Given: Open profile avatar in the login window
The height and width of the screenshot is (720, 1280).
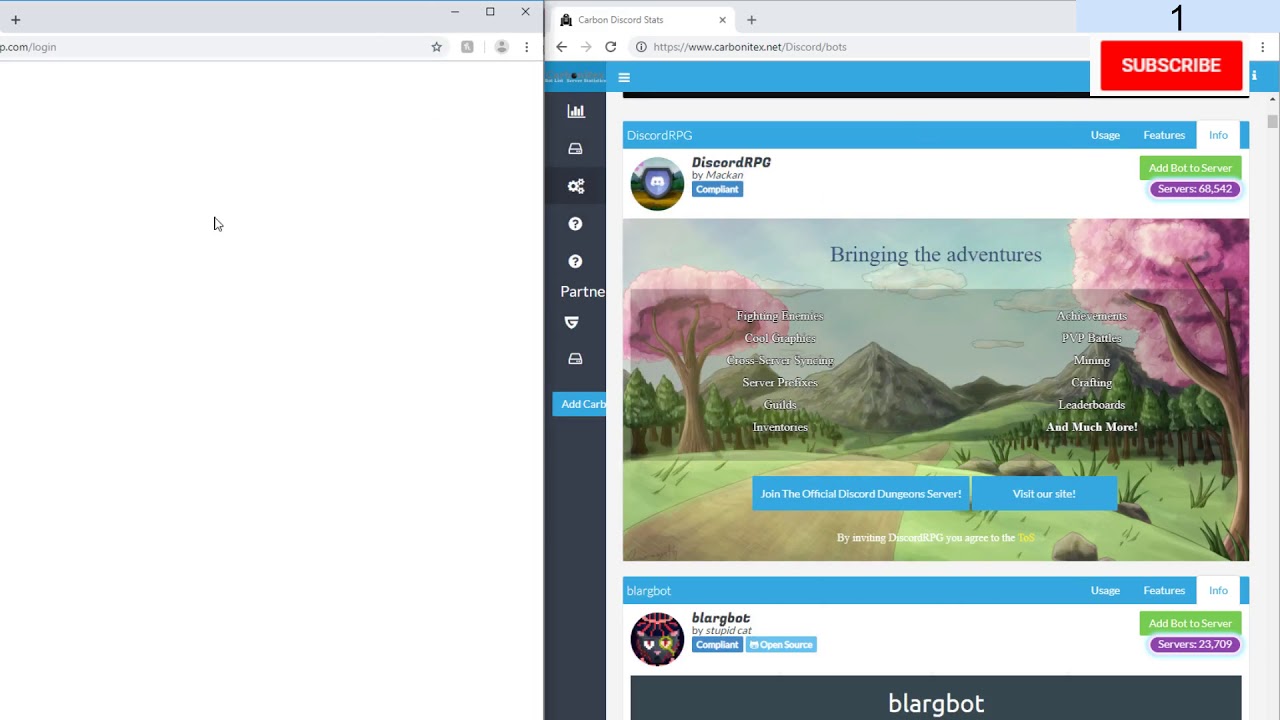Looking at the screenshot, I should pos(502,47).
